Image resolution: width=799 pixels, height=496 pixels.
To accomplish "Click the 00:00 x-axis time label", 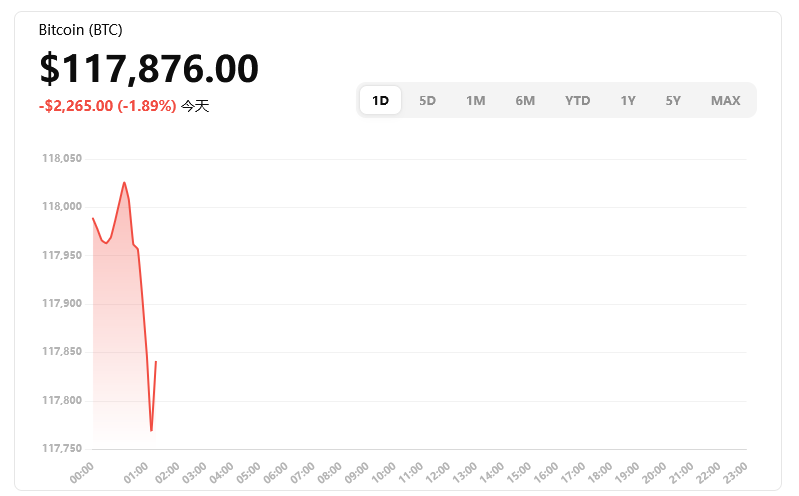I will (x=82, y=471).
